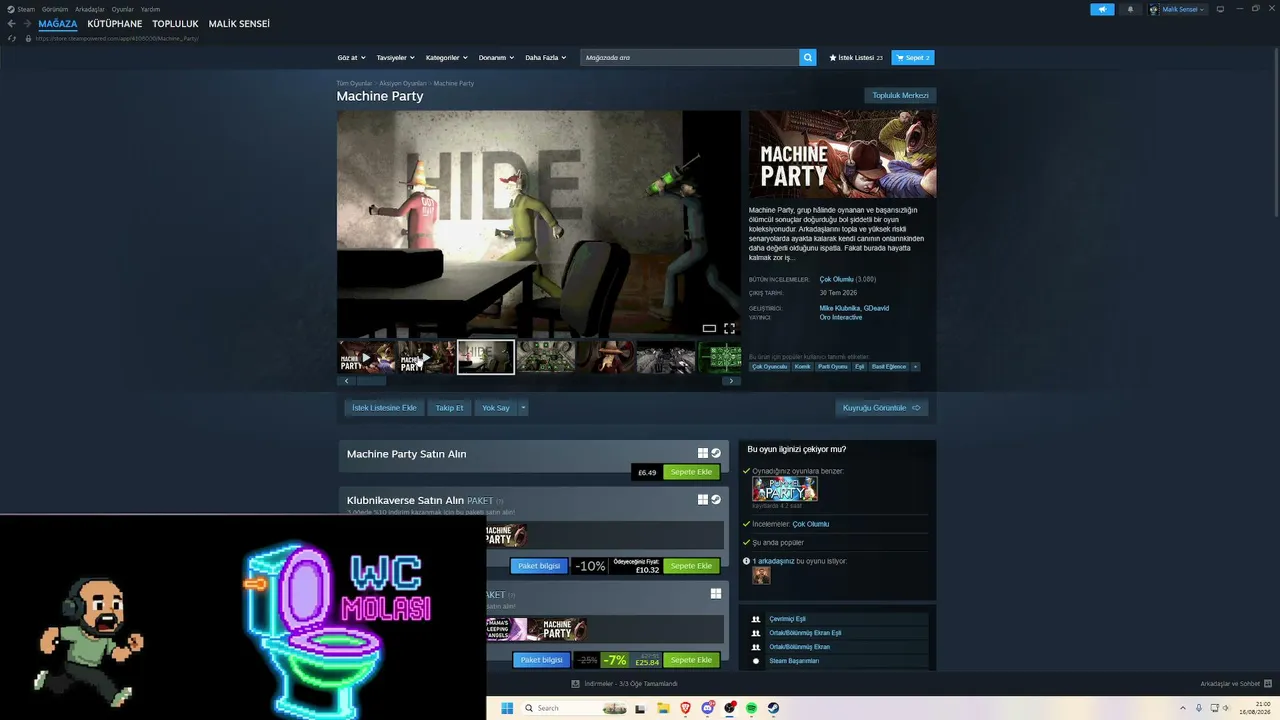The image size is (1280, 720).
Task: Click the Yok Say button
Action: 496,408
